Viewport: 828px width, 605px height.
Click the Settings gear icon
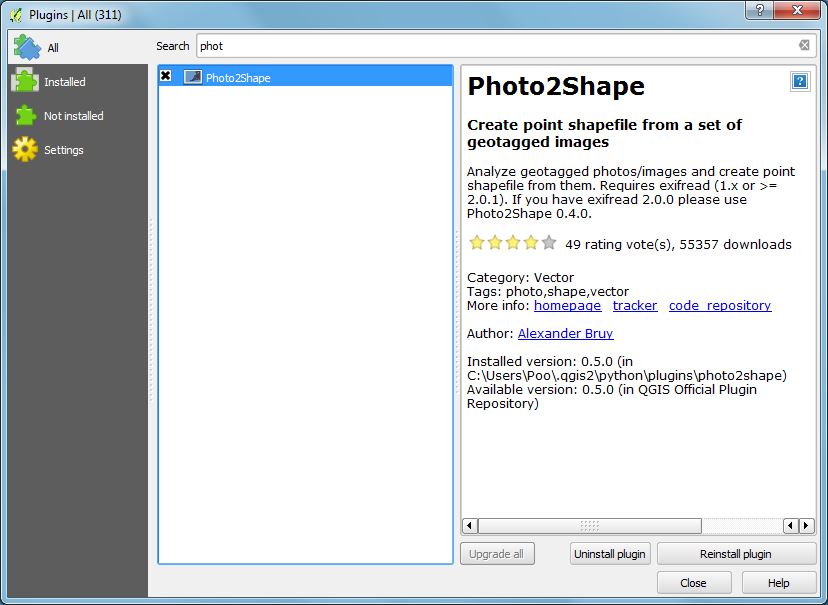pos(25,149)
